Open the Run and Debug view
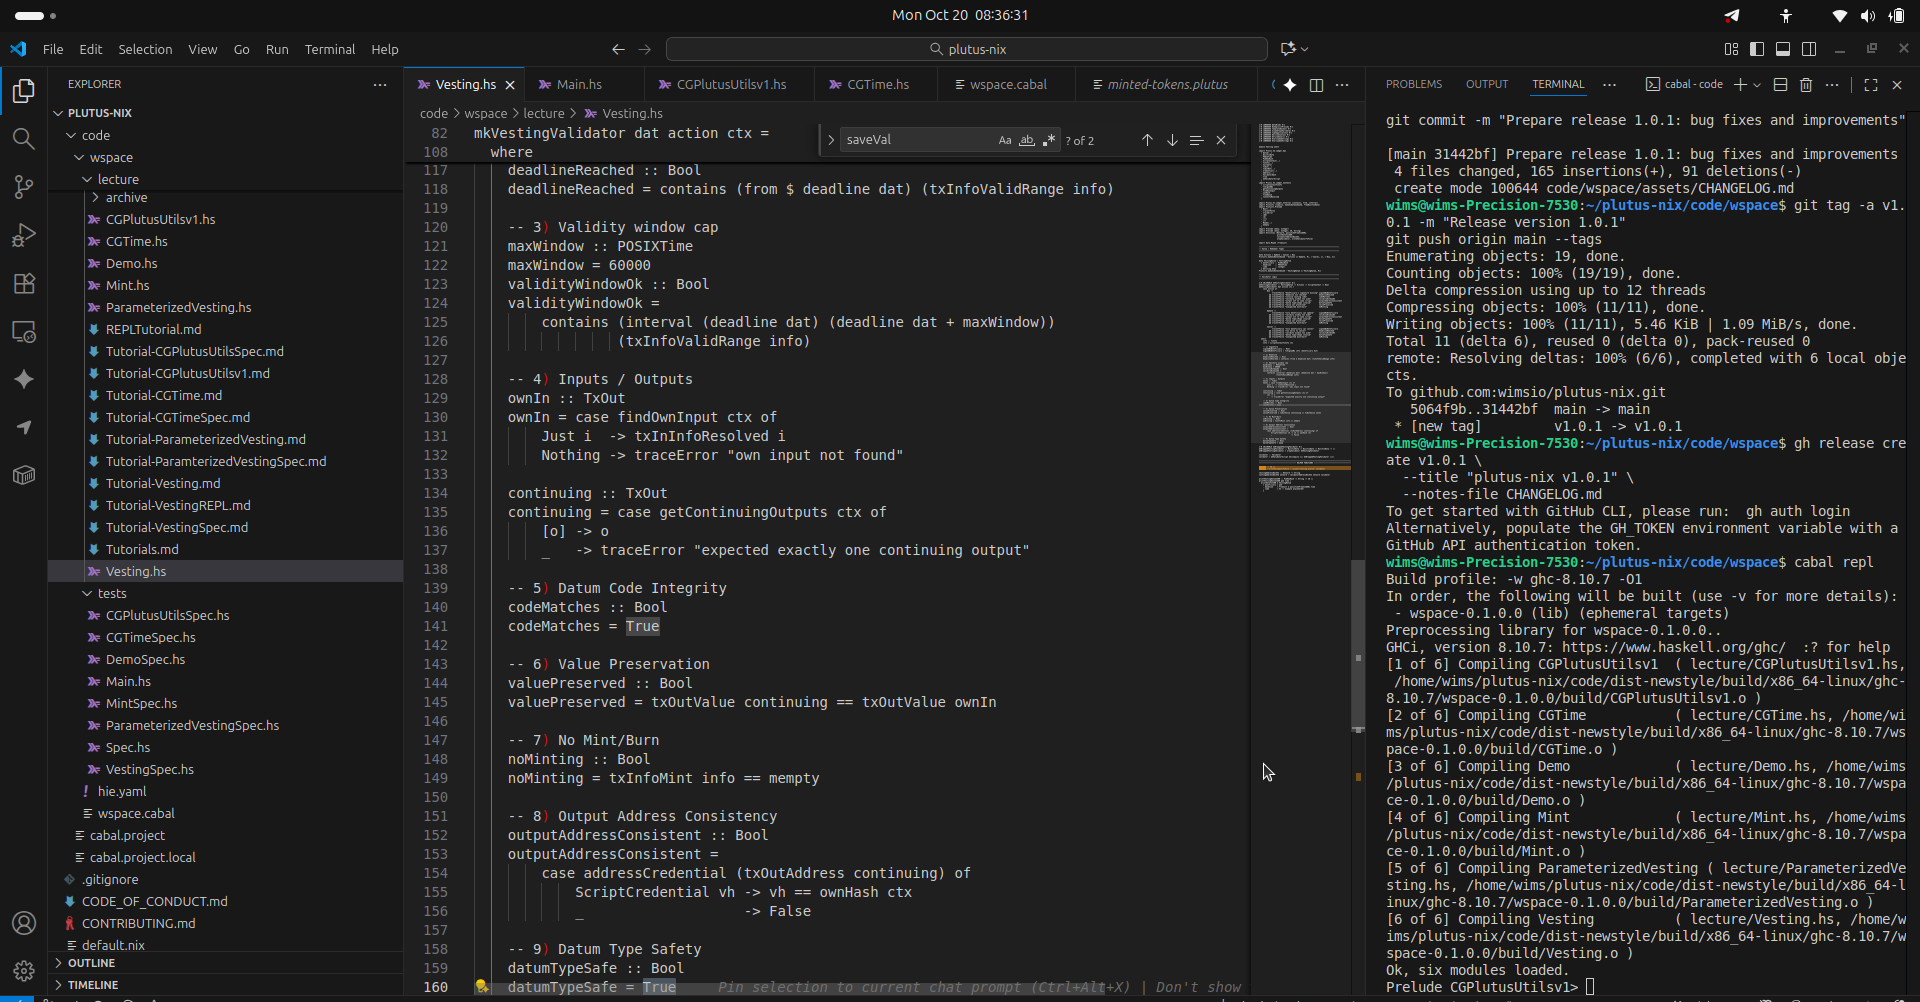The image size is (1920, 1002). tap(24, 235)
